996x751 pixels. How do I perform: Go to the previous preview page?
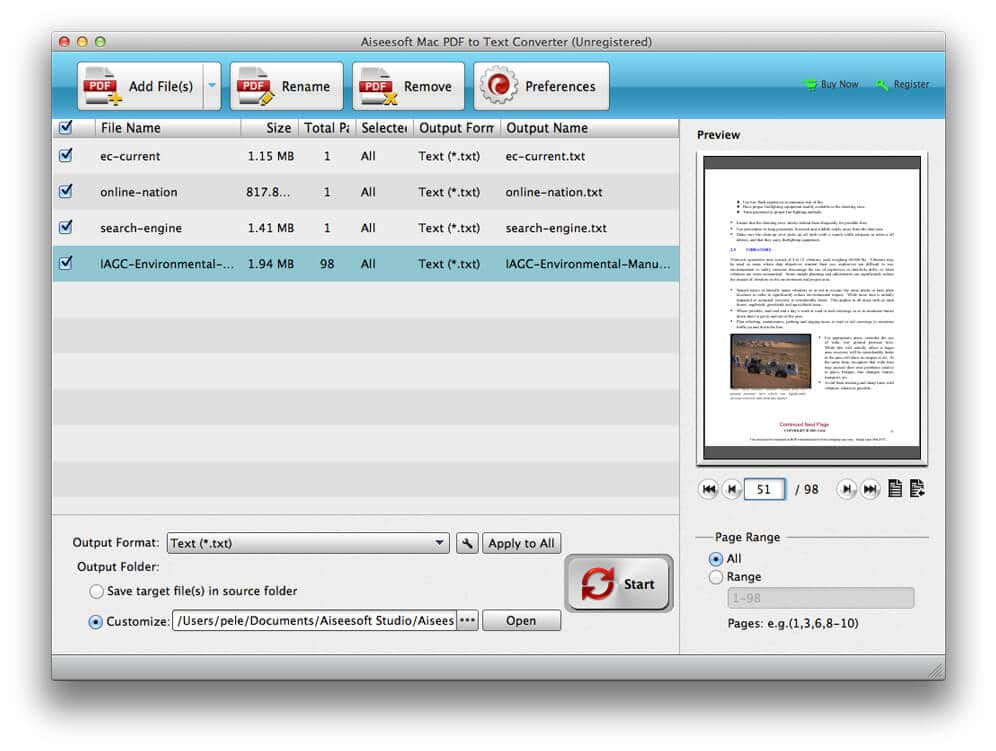732,489
